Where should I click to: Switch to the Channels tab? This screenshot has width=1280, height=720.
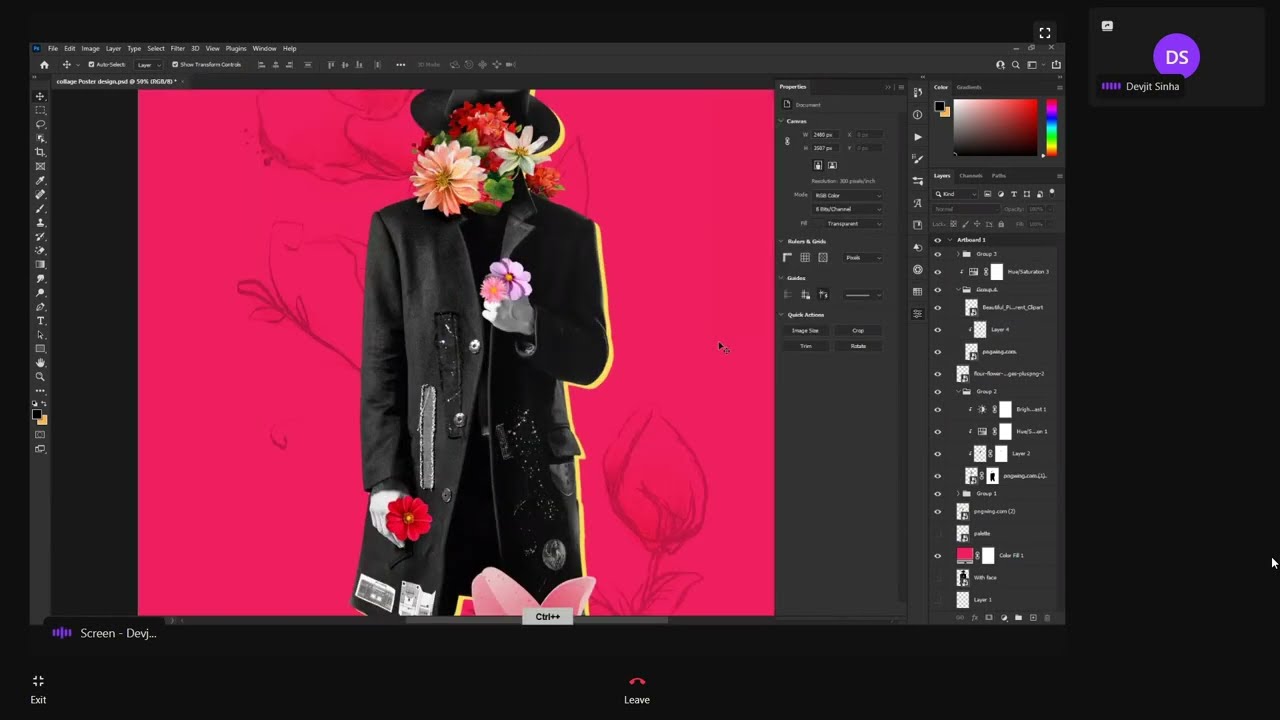(x=971, y=176)
